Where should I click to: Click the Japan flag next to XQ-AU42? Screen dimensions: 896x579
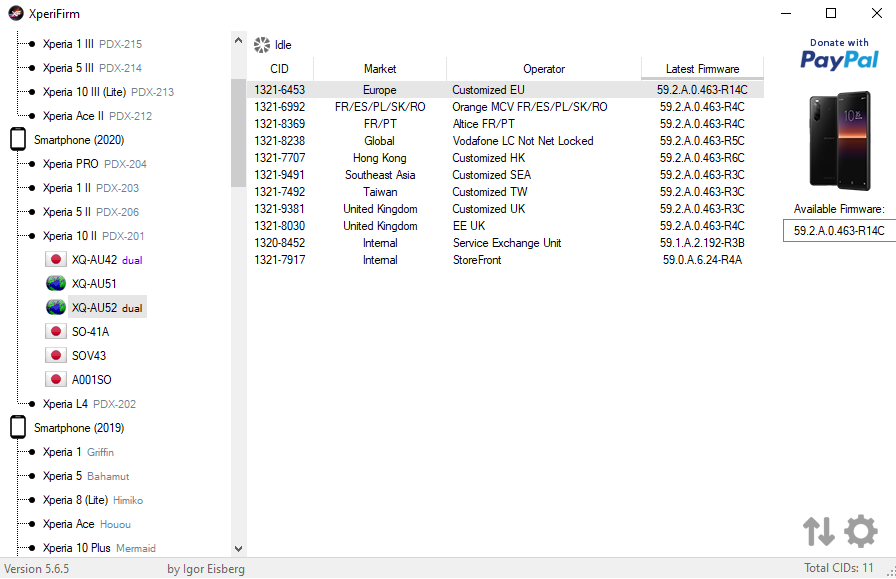click(x=55, y=259)
